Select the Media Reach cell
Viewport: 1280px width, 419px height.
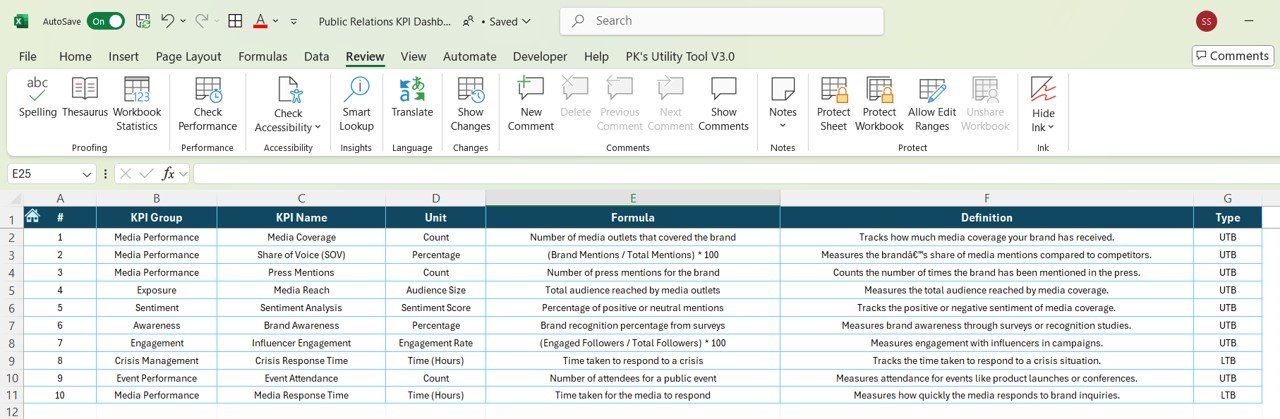[x=301, y=290]
